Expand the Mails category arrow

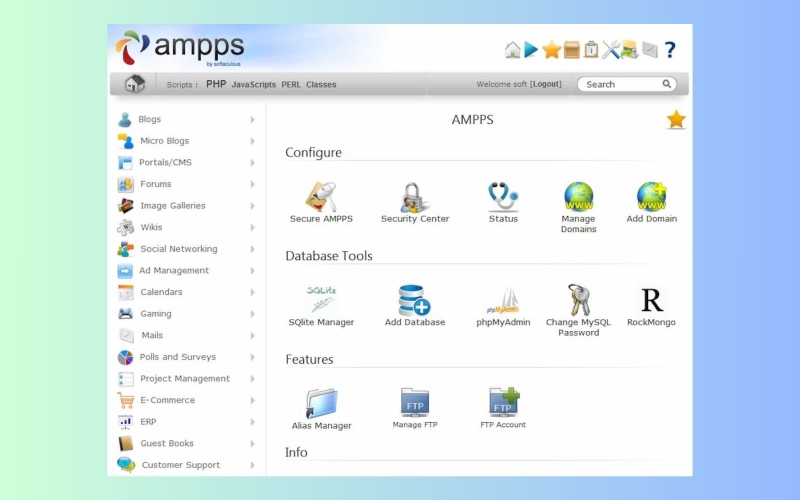(253, 335)
